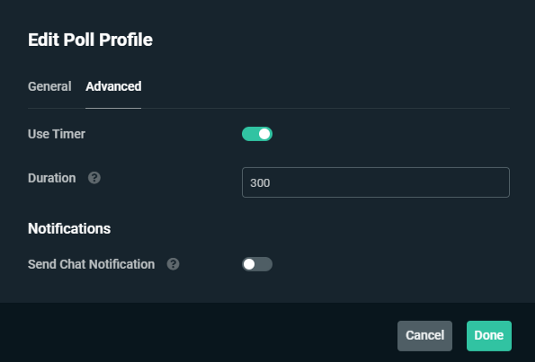This screenshot has width=535, height=362.
Task: Confirm changes with the Done button
Action: 489,336
